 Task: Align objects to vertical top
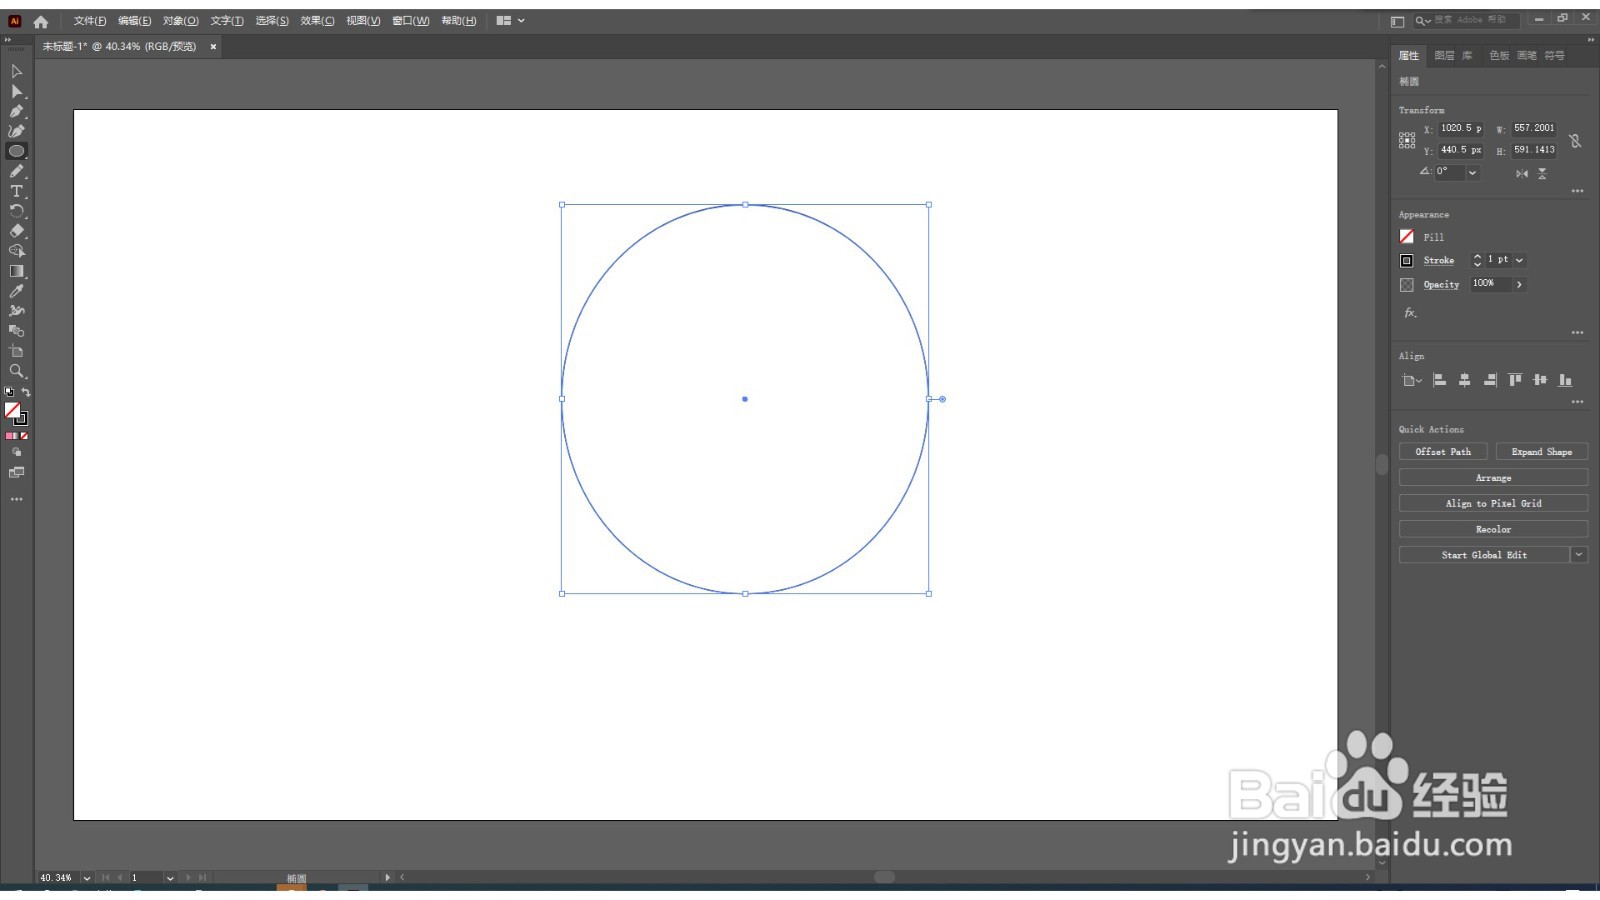1515,380
